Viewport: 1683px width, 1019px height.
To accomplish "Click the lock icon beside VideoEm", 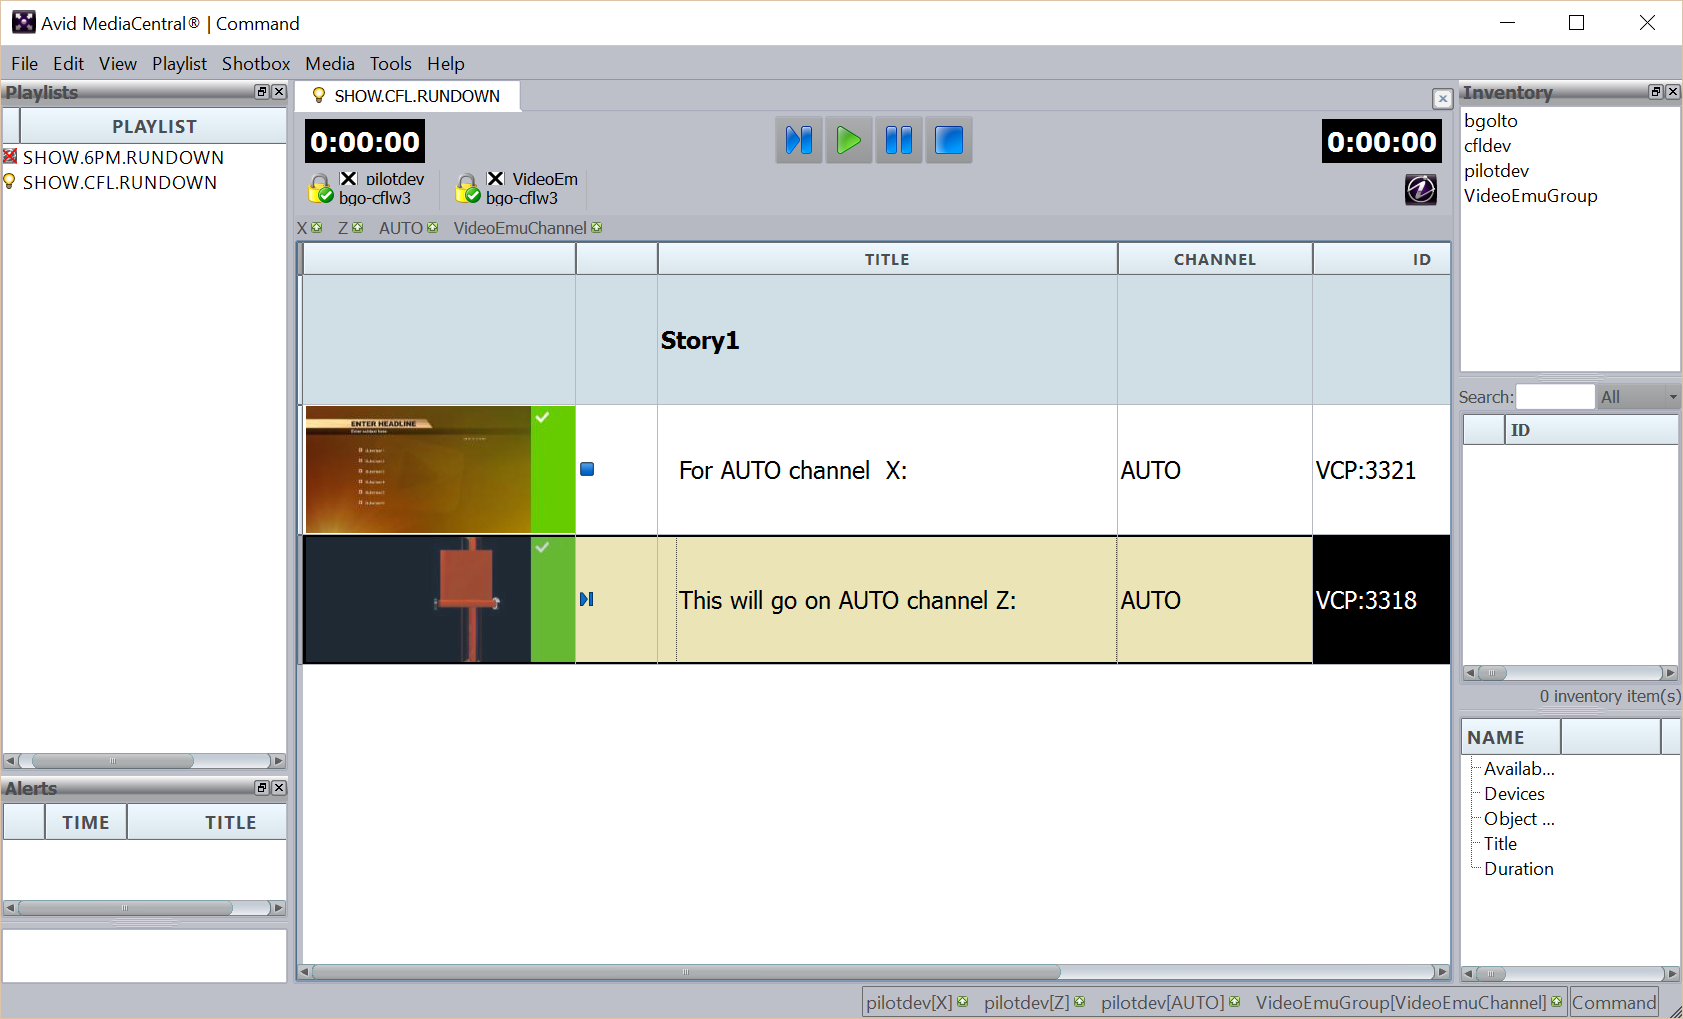I will 467,188.
